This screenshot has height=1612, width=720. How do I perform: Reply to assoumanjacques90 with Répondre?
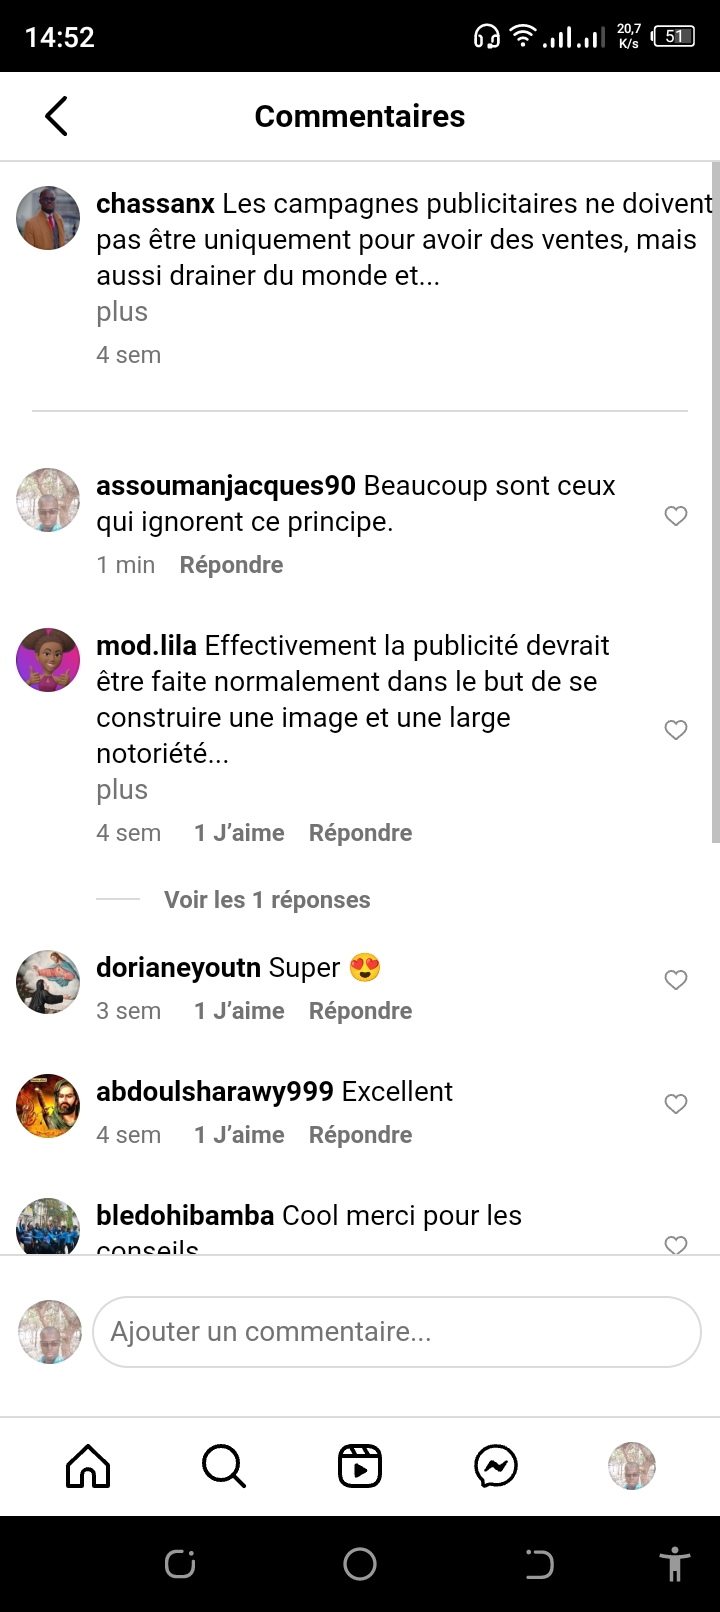pos(231,565)
